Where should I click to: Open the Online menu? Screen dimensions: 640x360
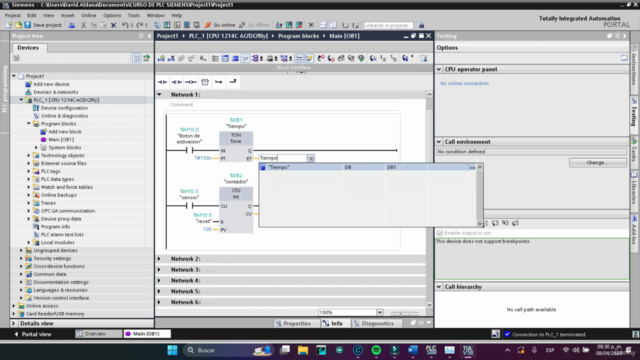[x=88, y=16]
